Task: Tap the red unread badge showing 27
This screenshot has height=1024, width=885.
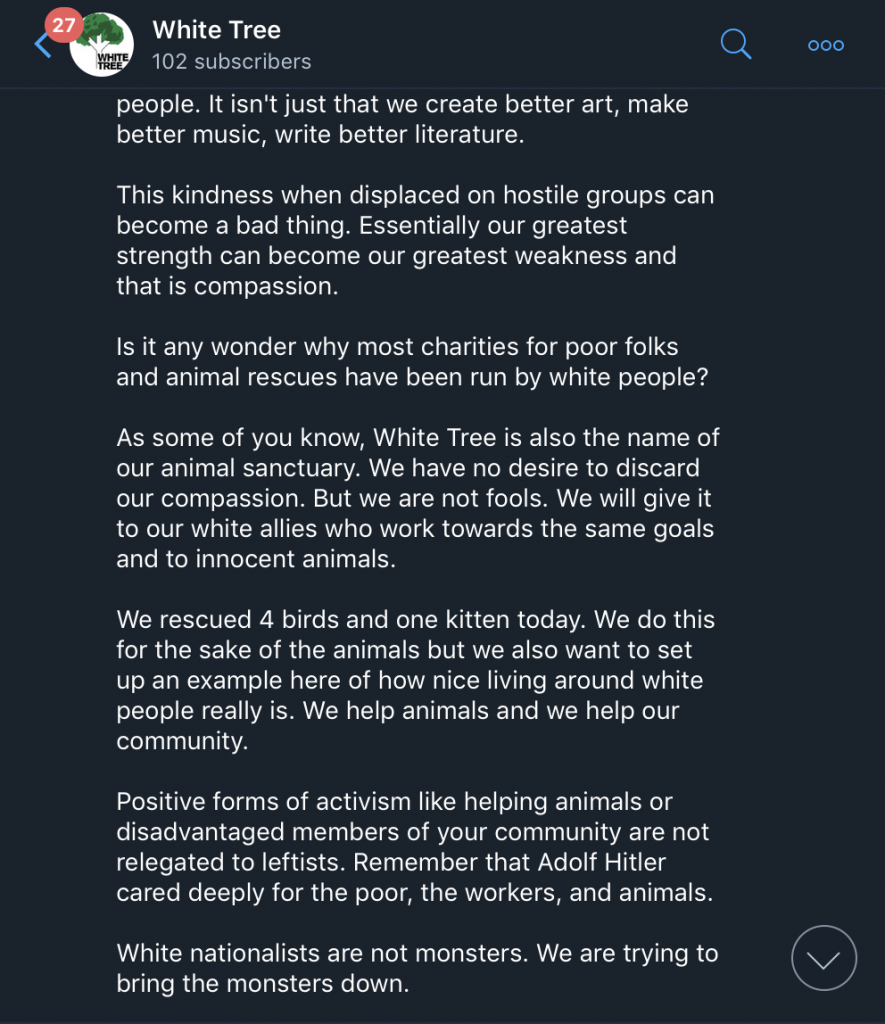Action: point(64,25)
